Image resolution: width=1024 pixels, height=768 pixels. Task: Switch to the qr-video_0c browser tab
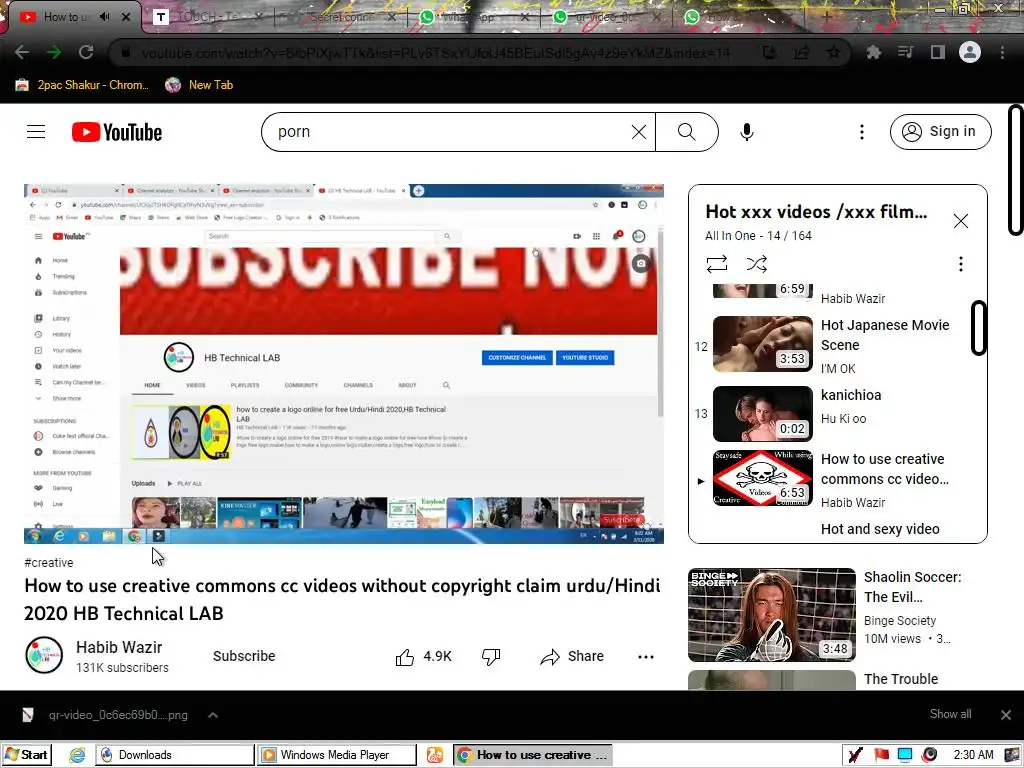coord(607,17)
